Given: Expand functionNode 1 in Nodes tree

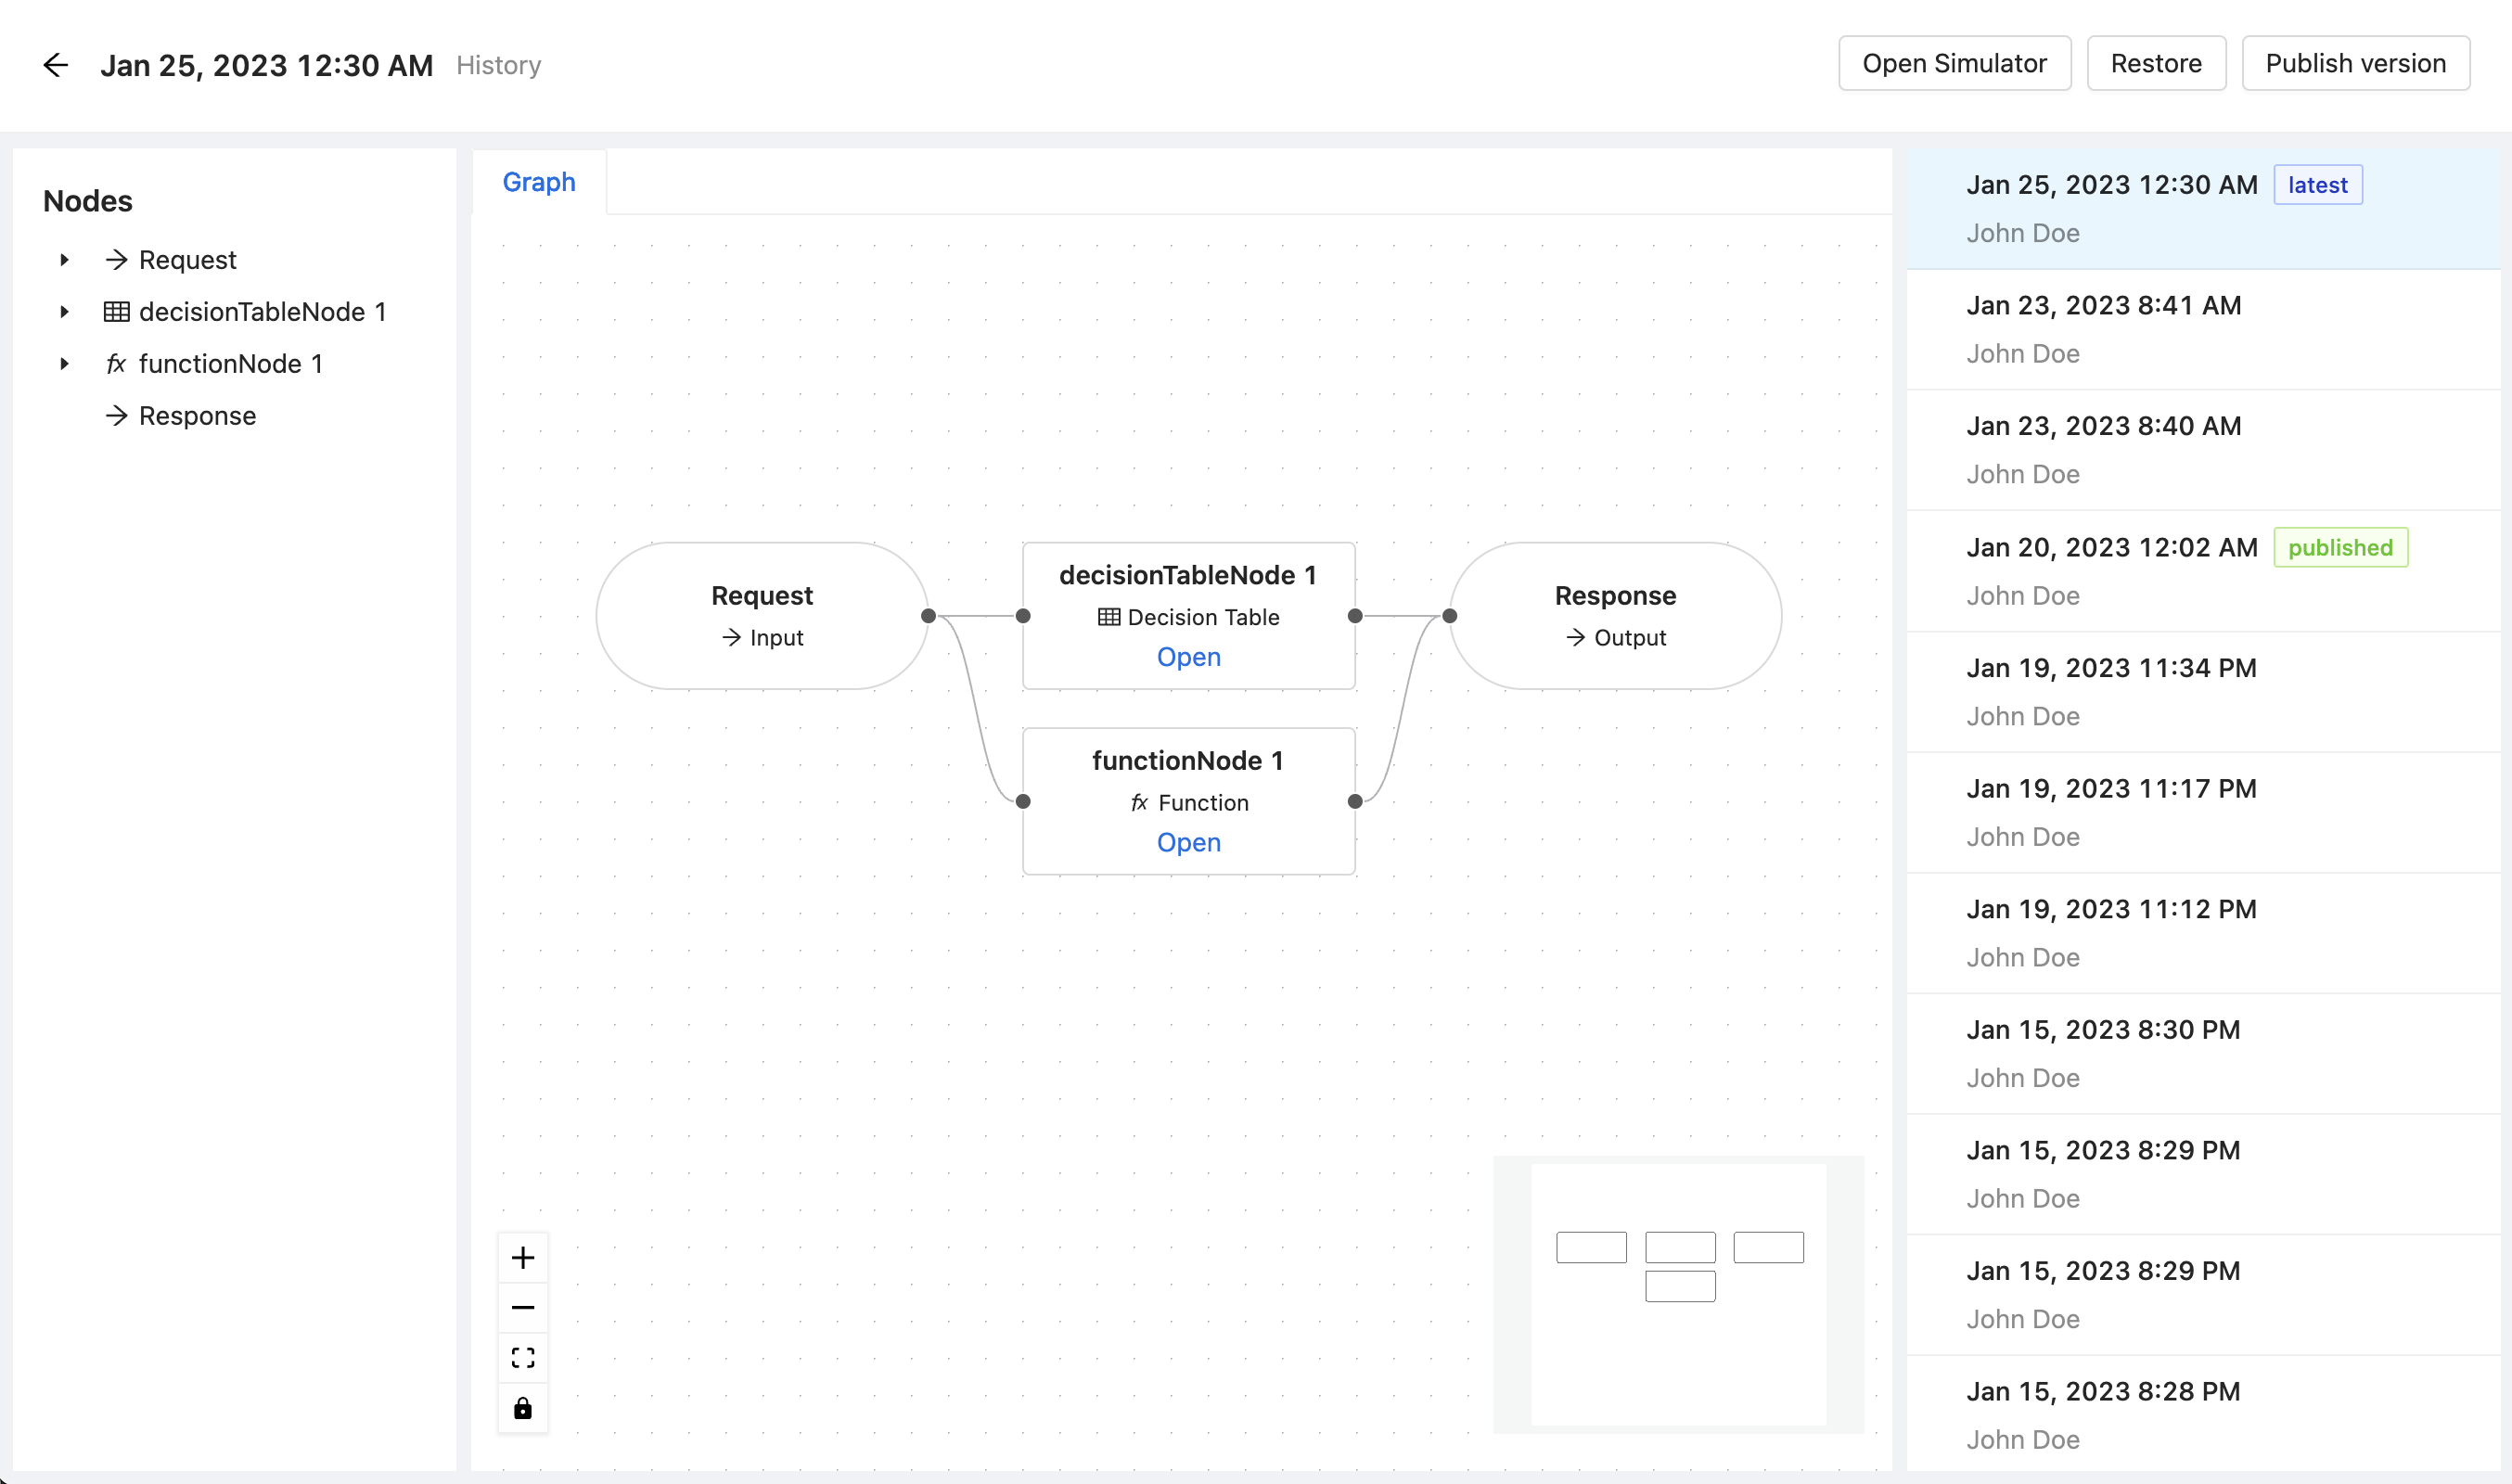Looking at the screenshot, I should click(x=65, y=364).
